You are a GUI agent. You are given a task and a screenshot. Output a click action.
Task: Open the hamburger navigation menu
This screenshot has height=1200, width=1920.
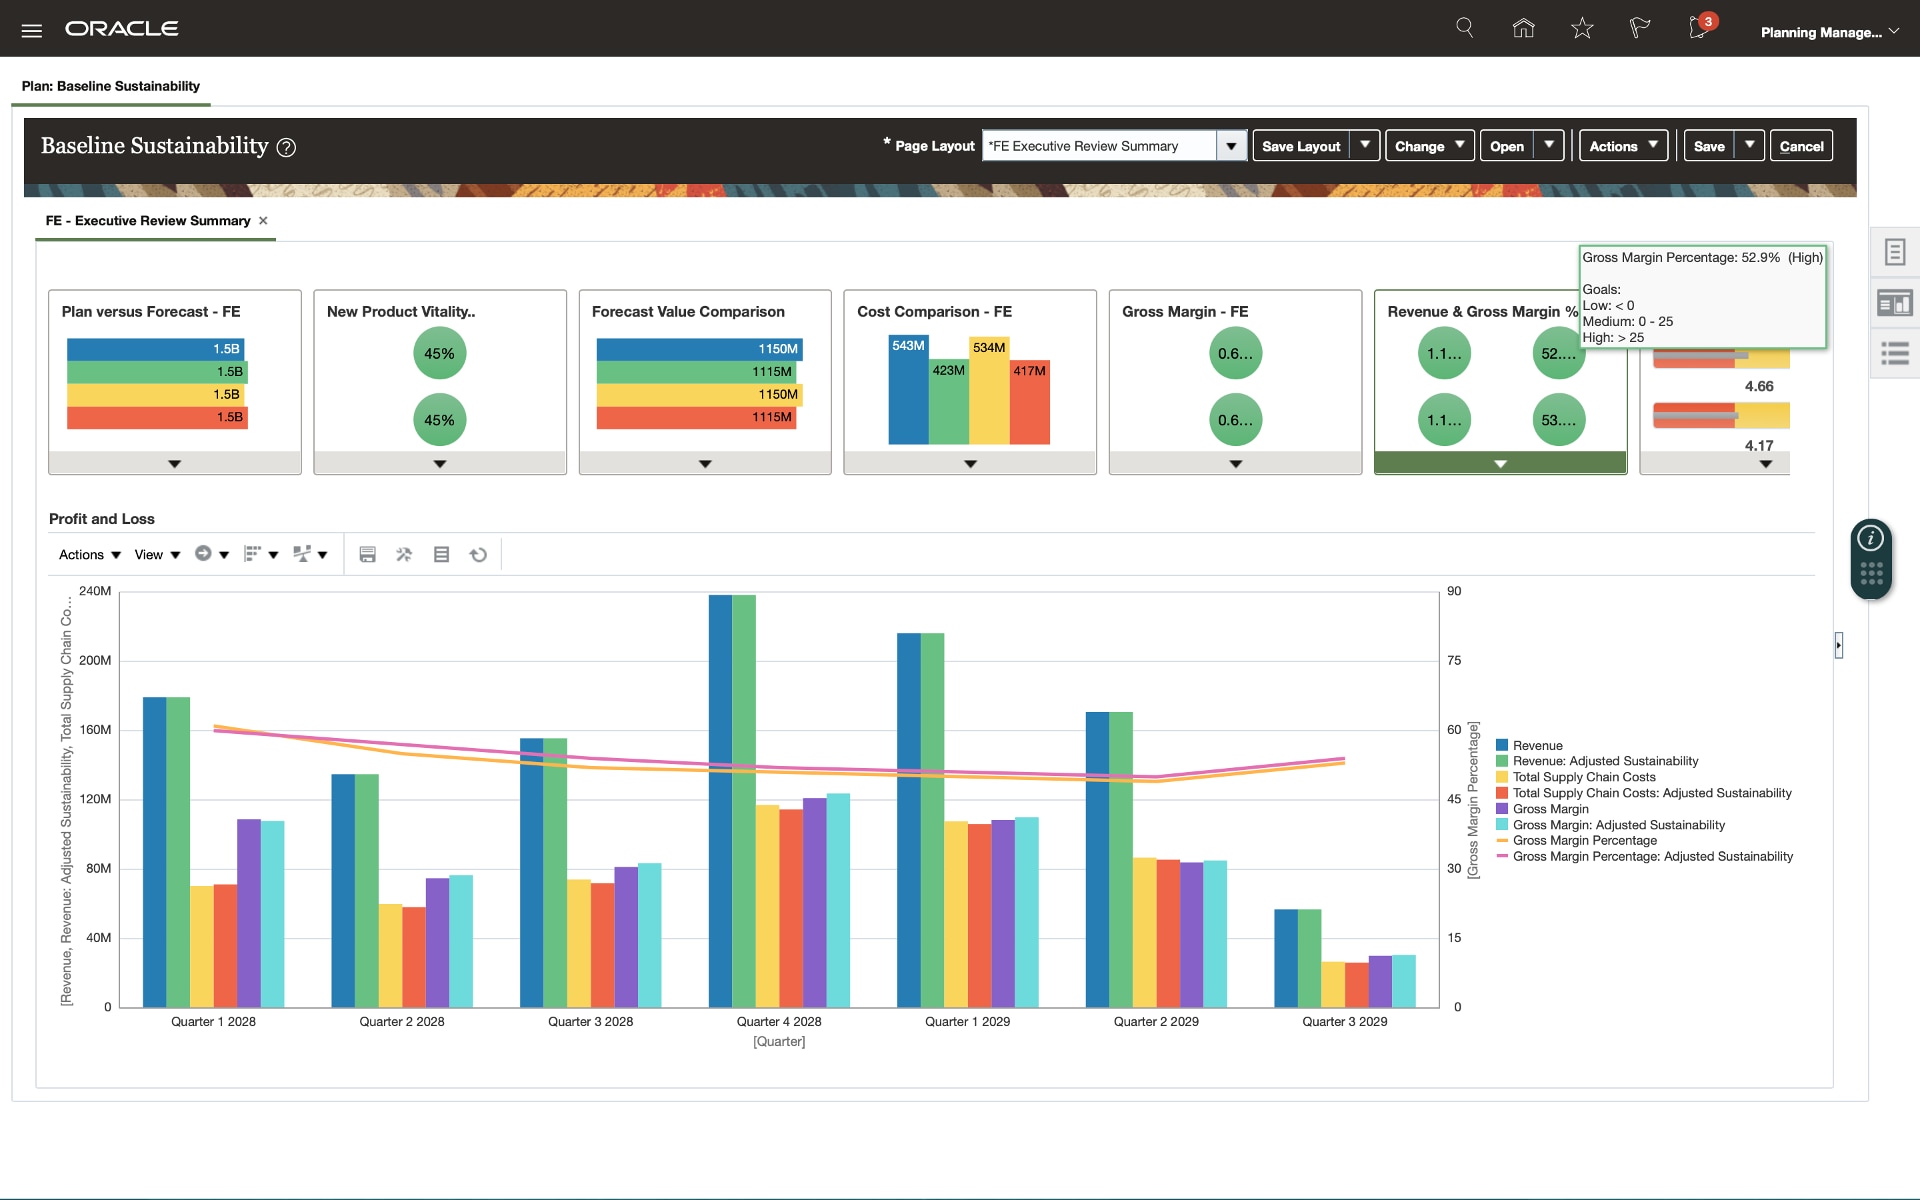tap(31, 30)
